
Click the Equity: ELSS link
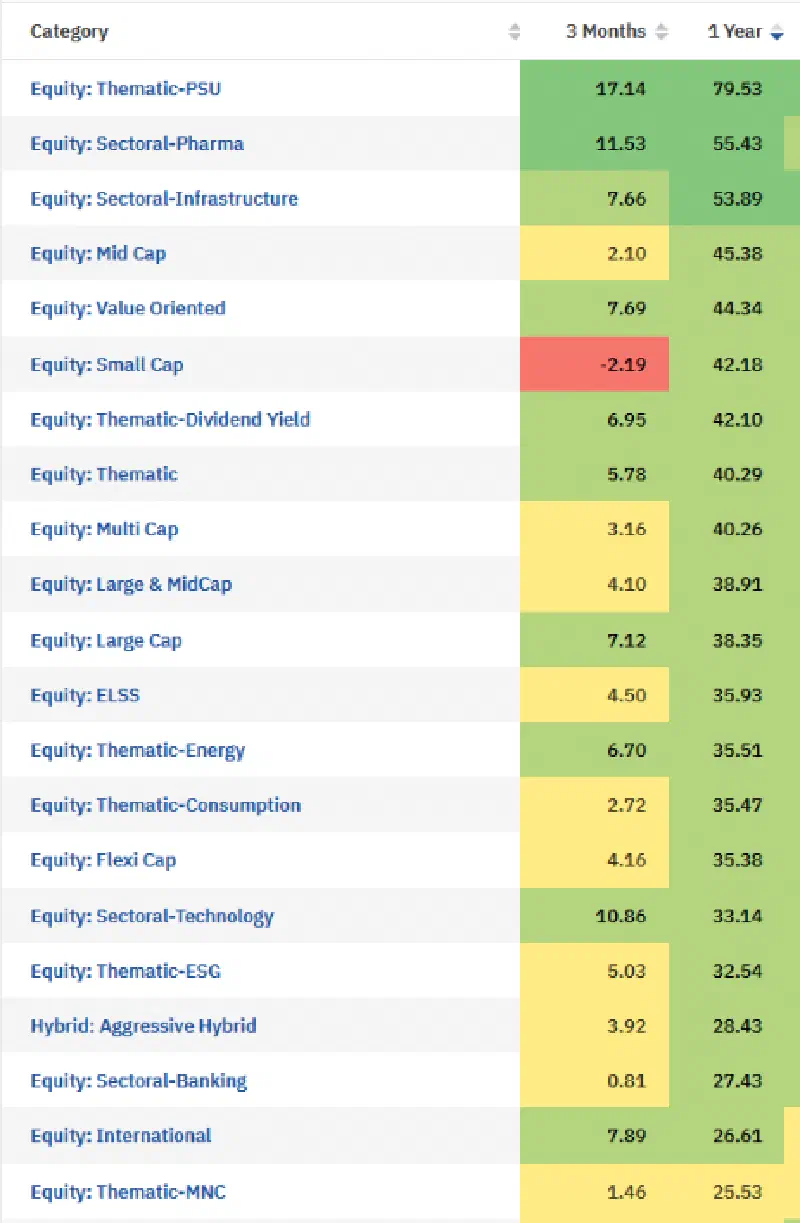(85, 694)
